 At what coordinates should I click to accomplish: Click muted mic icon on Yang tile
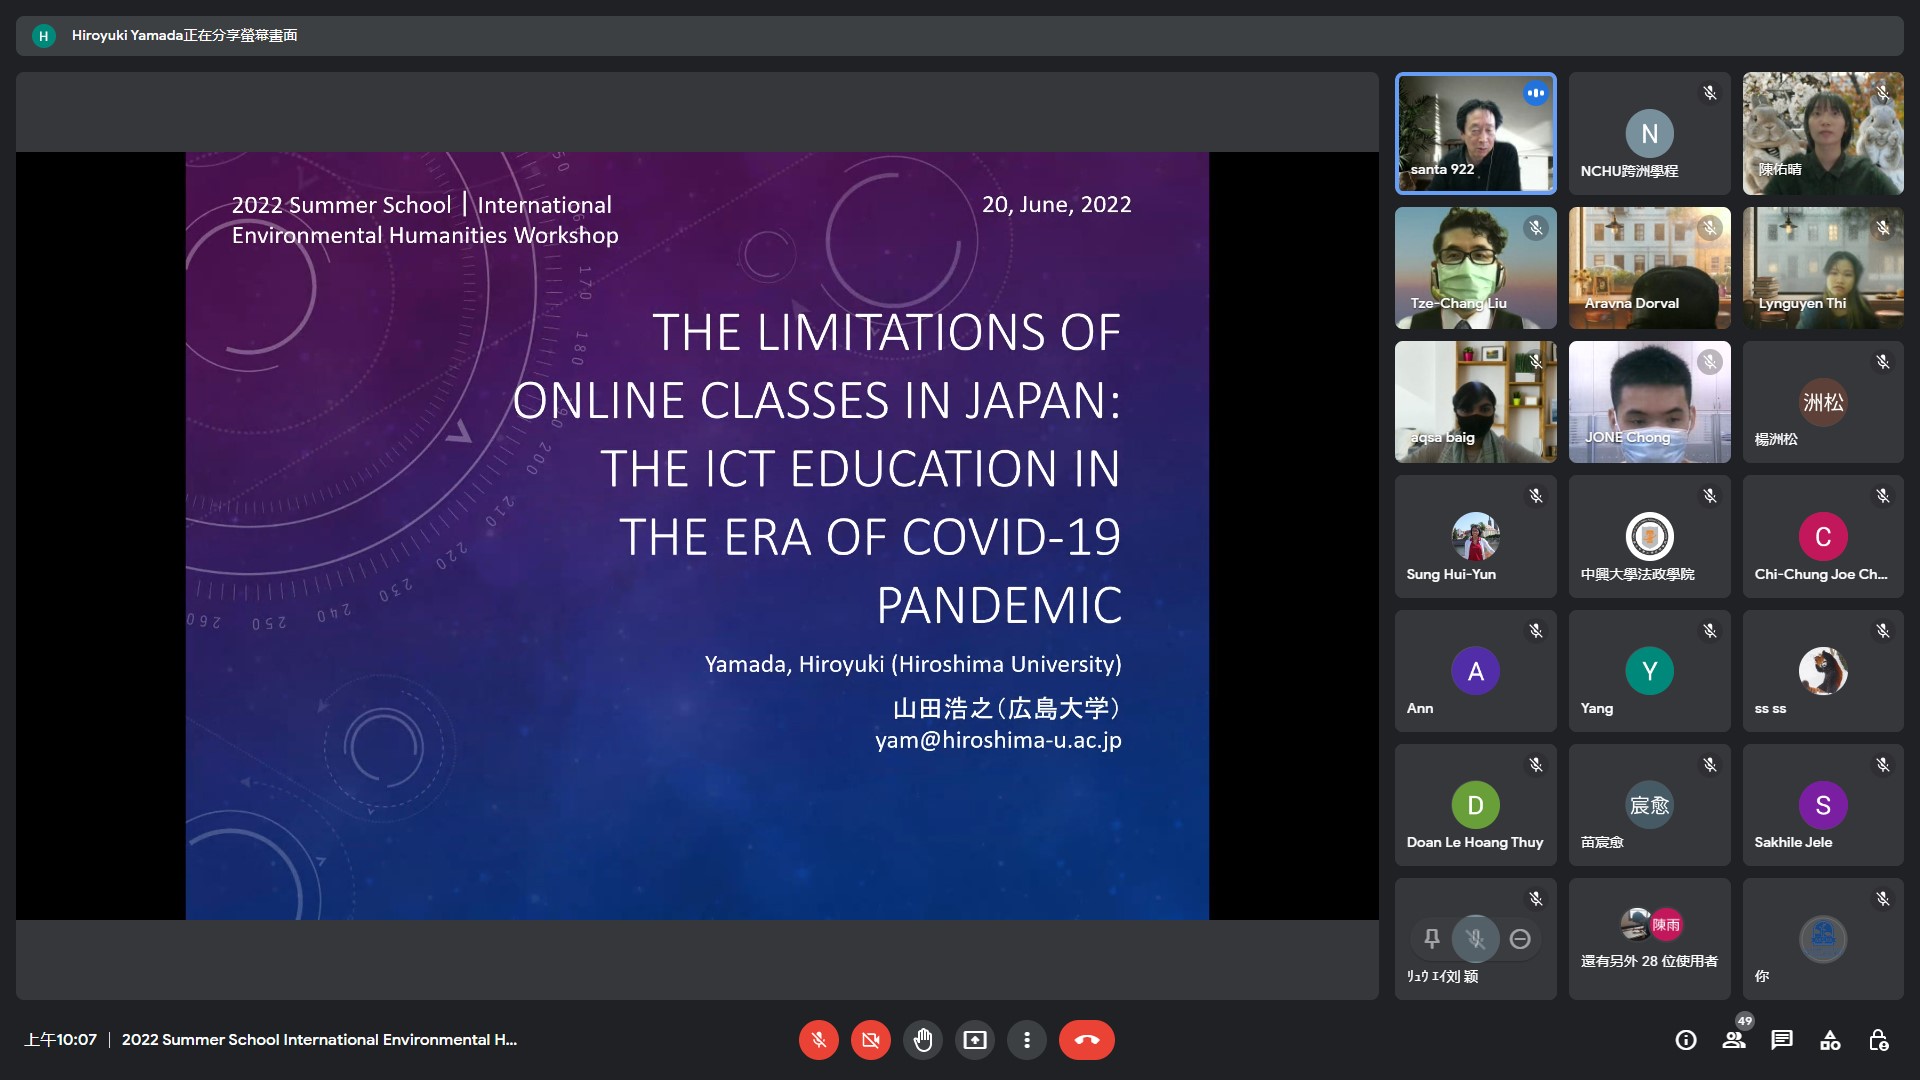[1710, 631]
